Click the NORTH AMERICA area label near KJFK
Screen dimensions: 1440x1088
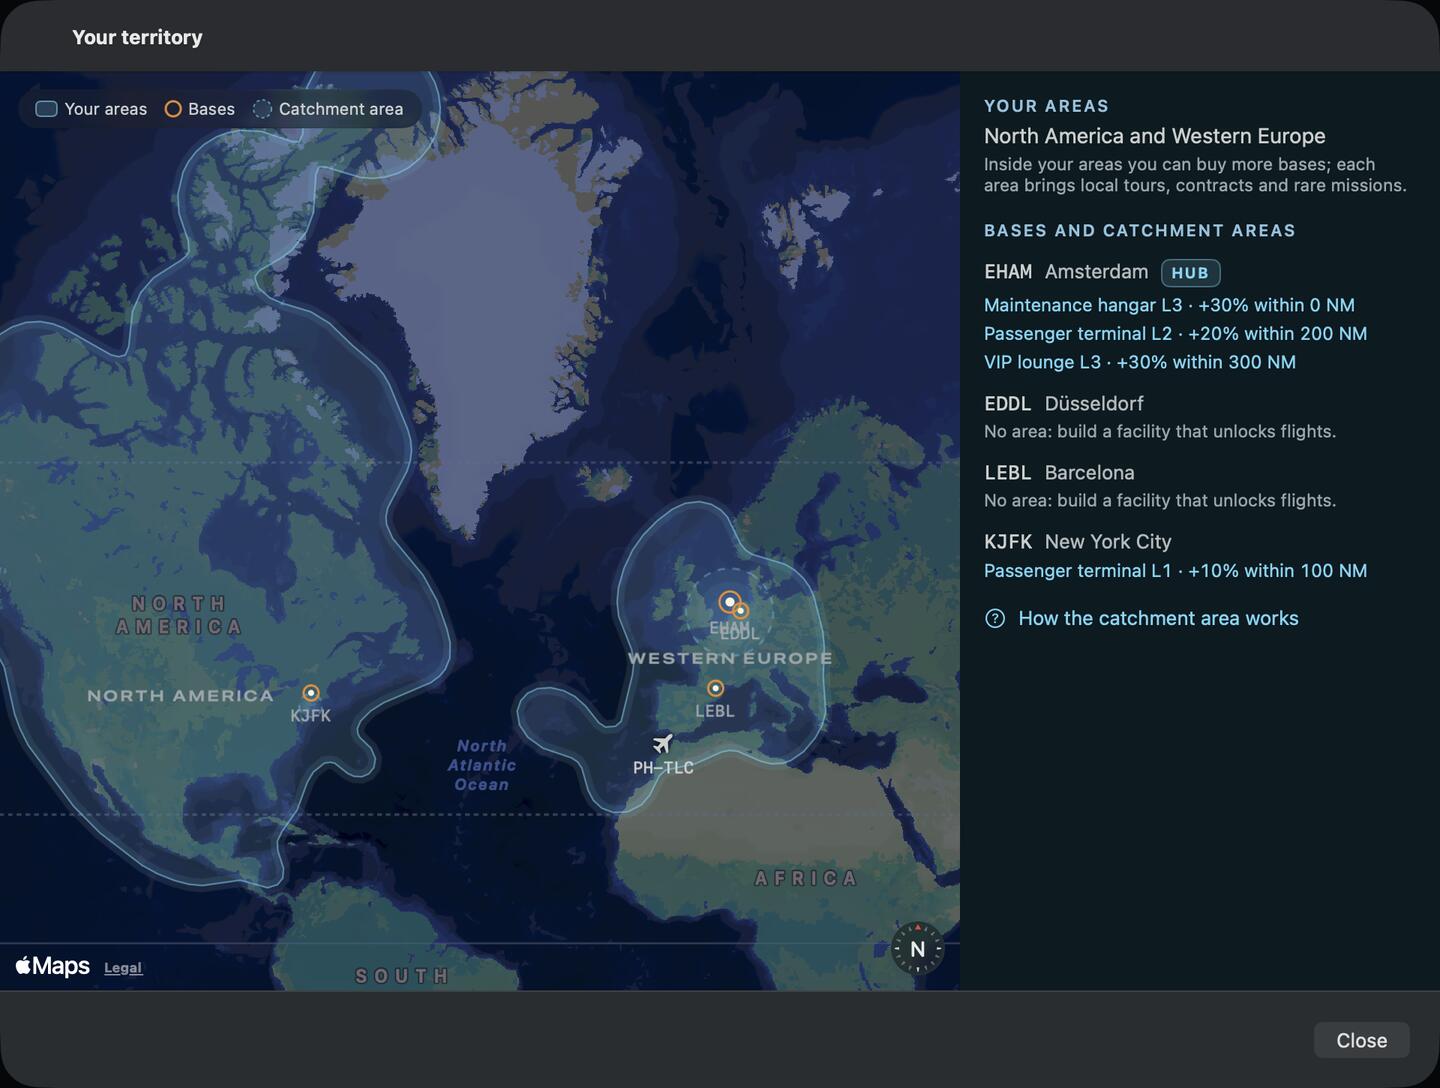point(180,696)
